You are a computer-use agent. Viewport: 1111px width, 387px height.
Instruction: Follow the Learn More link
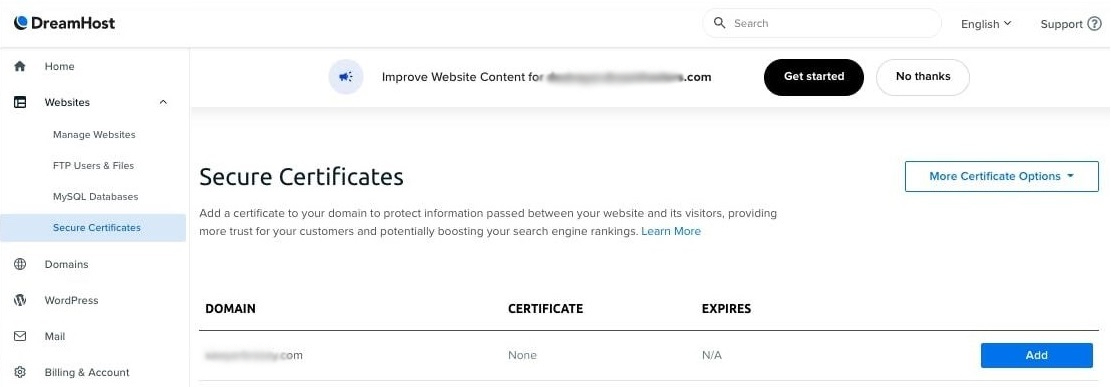tap(671, 231)
